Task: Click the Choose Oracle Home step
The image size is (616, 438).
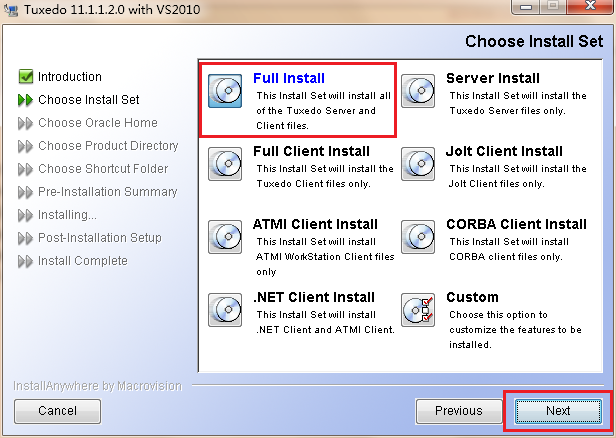Action: (97, 123)
